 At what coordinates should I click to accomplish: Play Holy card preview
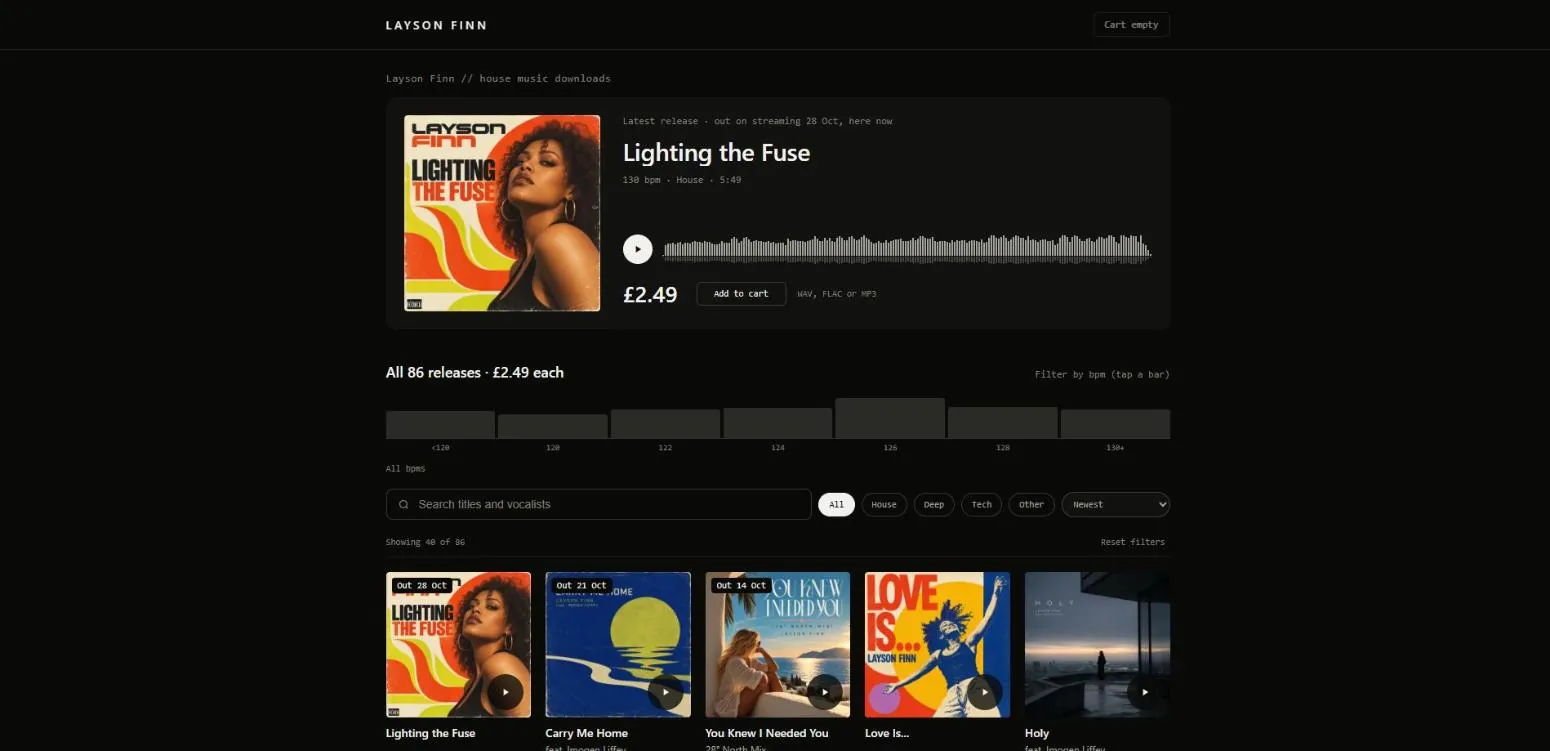click(x=1145, y=692)
